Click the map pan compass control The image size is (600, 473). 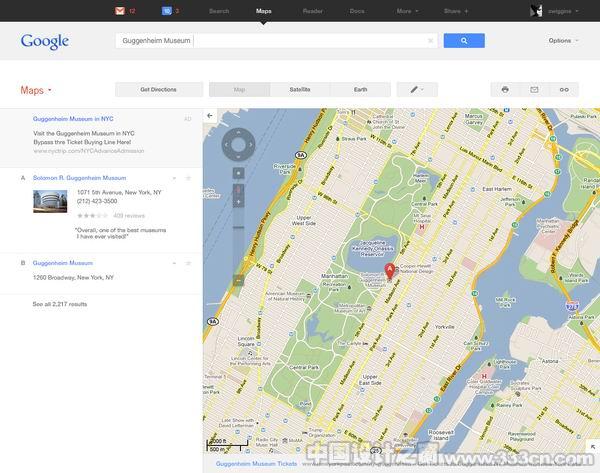238,145
